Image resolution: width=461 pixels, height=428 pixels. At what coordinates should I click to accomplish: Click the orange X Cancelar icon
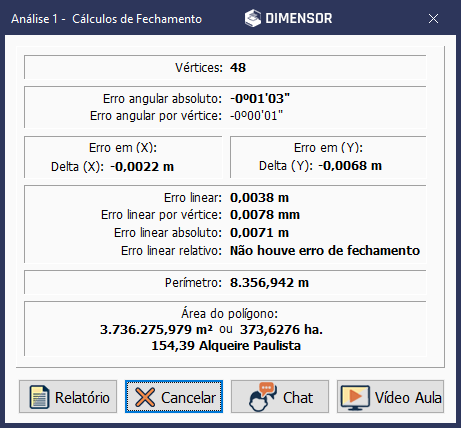(x=145, y=397)
